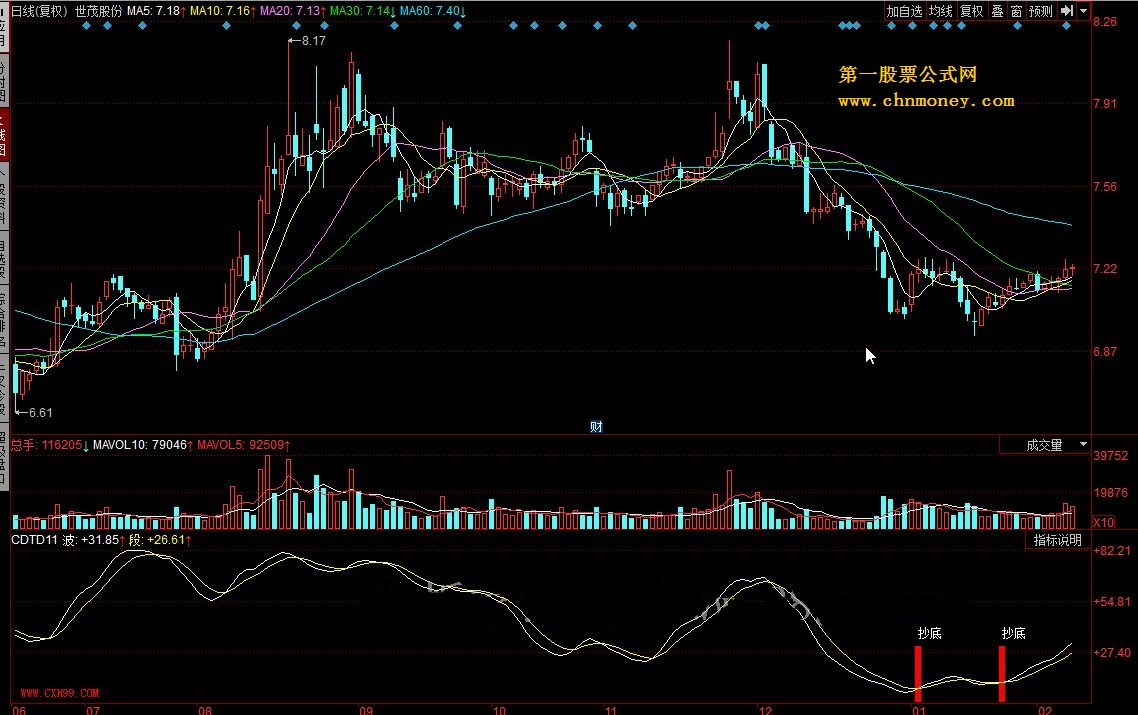
Task: Click the 财 financial event marker
Action: click(x=596, y=427)
